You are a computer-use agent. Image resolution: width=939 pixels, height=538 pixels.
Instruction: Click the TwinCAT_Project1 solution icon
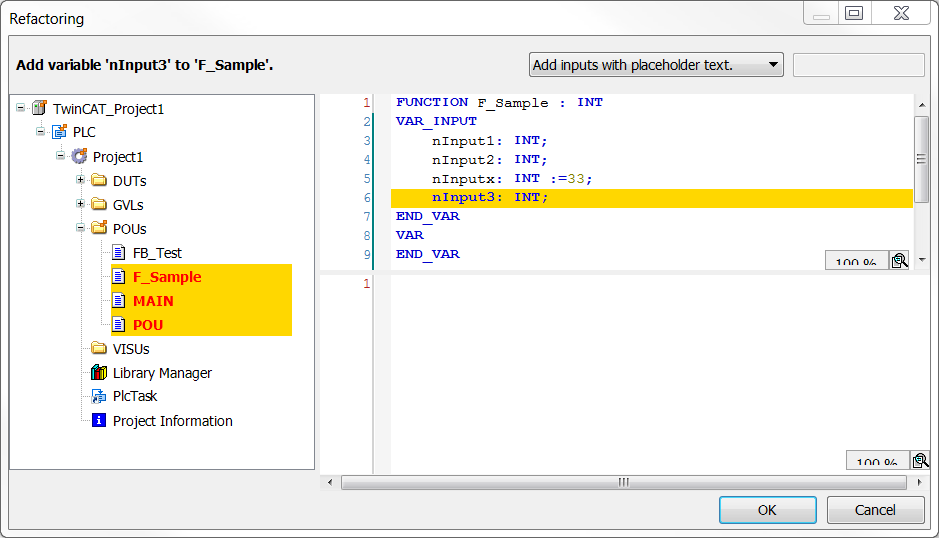tap(40, 108)
